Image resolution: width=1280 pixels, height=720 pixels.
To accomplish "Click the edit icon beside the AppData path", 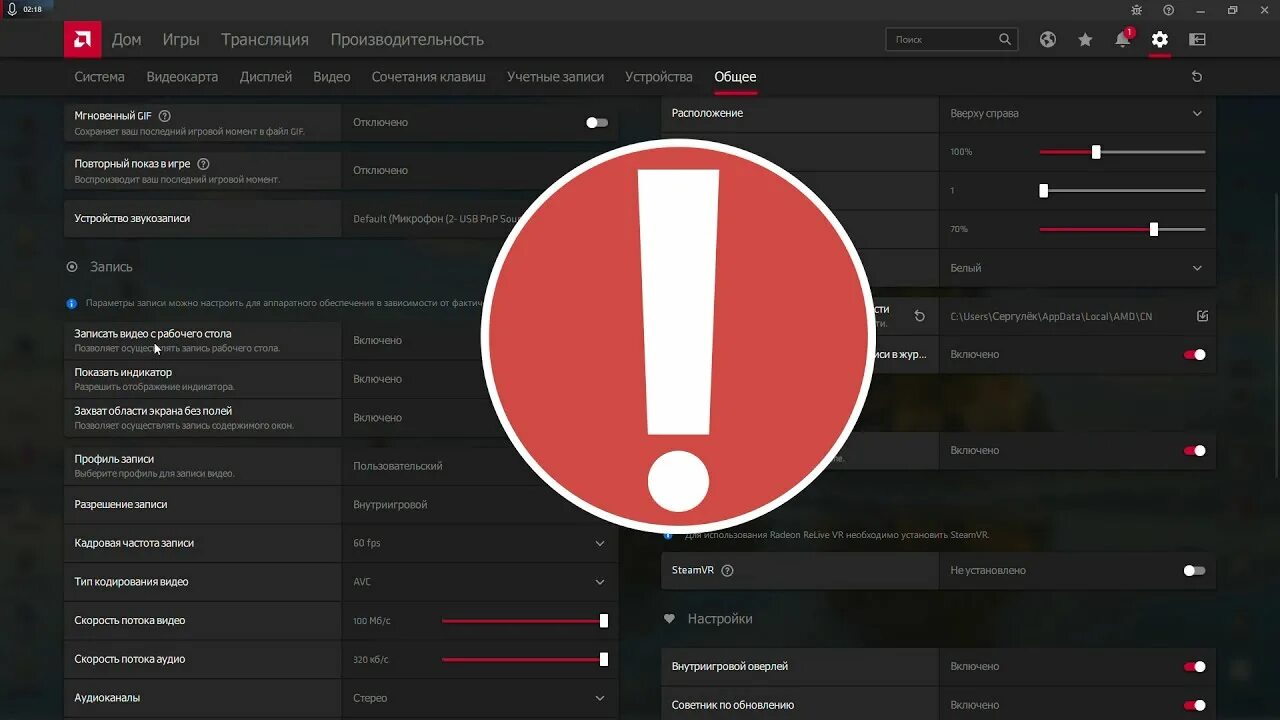I will 1201,315.
